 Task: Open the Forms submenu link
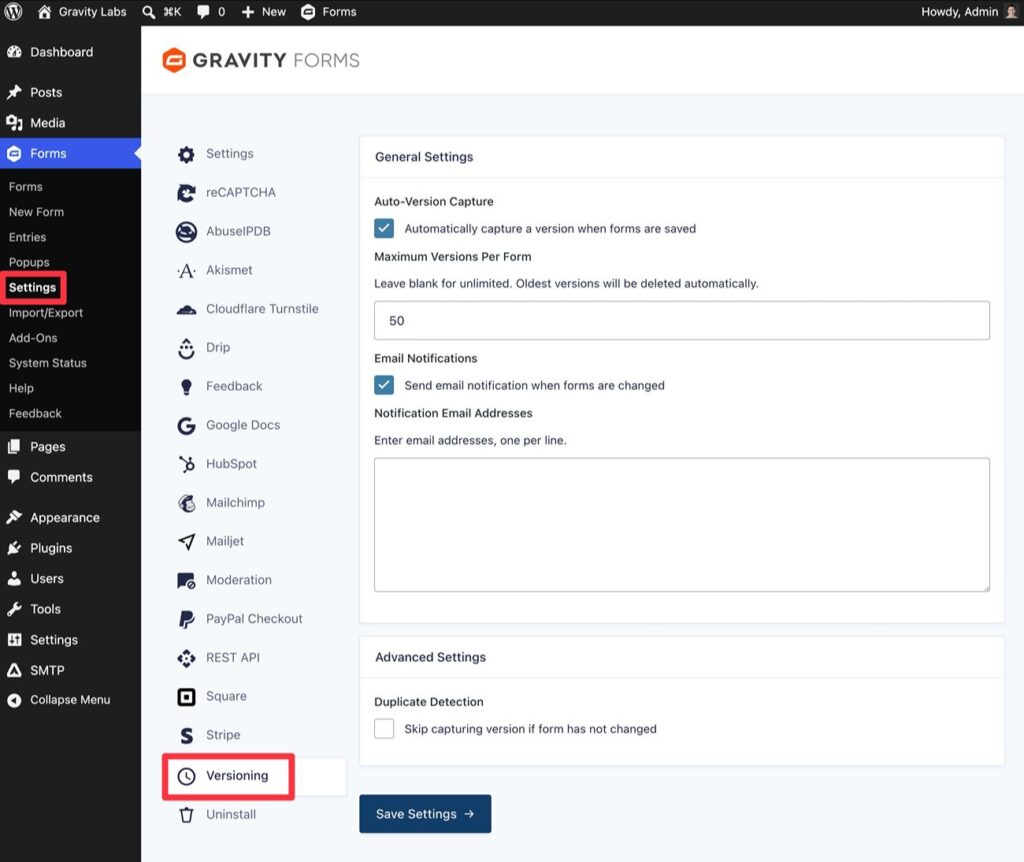tap(25, 187)
